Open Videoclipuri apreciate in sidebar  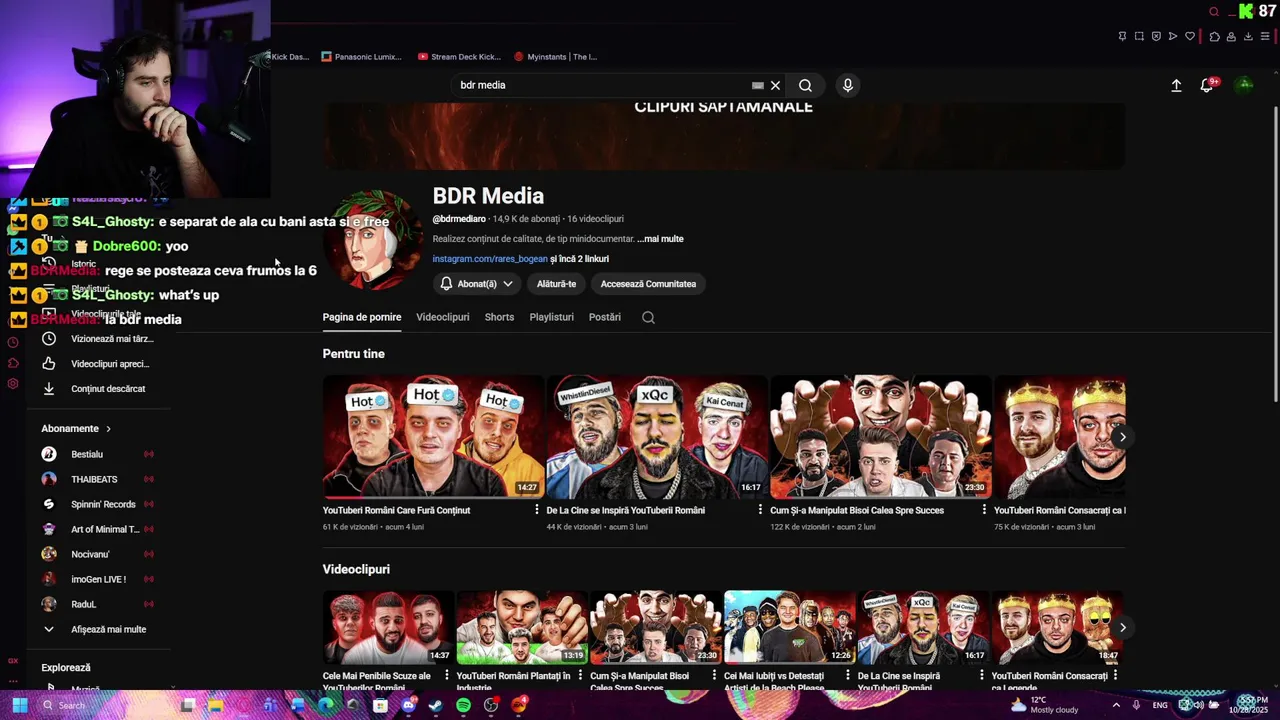pos(98,364)
